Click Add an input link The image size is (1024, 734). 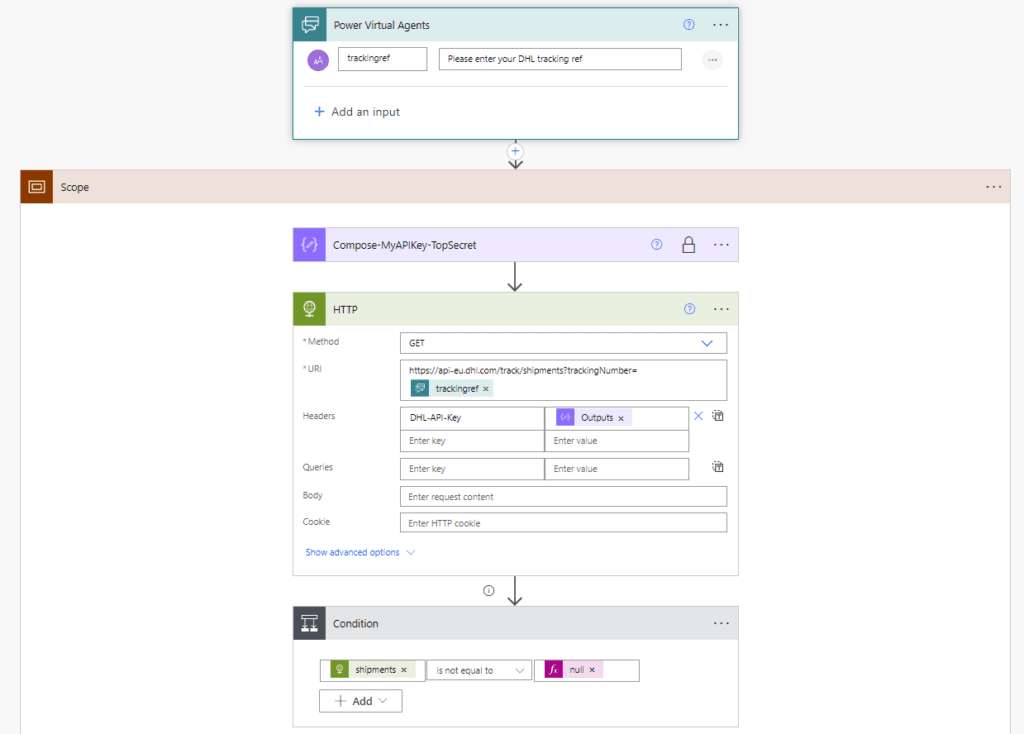357,112
